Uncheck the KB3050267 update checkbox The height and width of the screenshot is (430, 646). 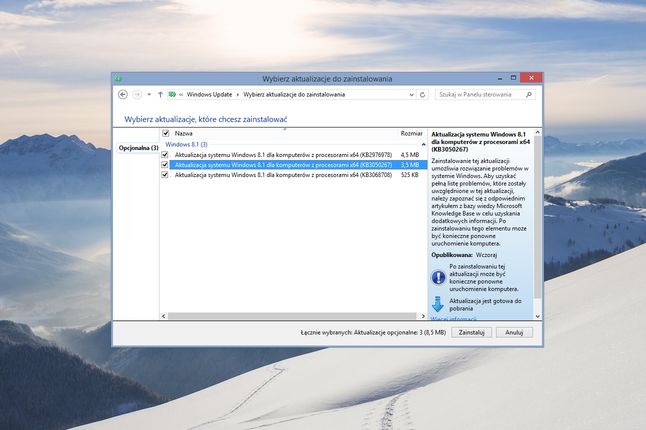tap(165, 165)
